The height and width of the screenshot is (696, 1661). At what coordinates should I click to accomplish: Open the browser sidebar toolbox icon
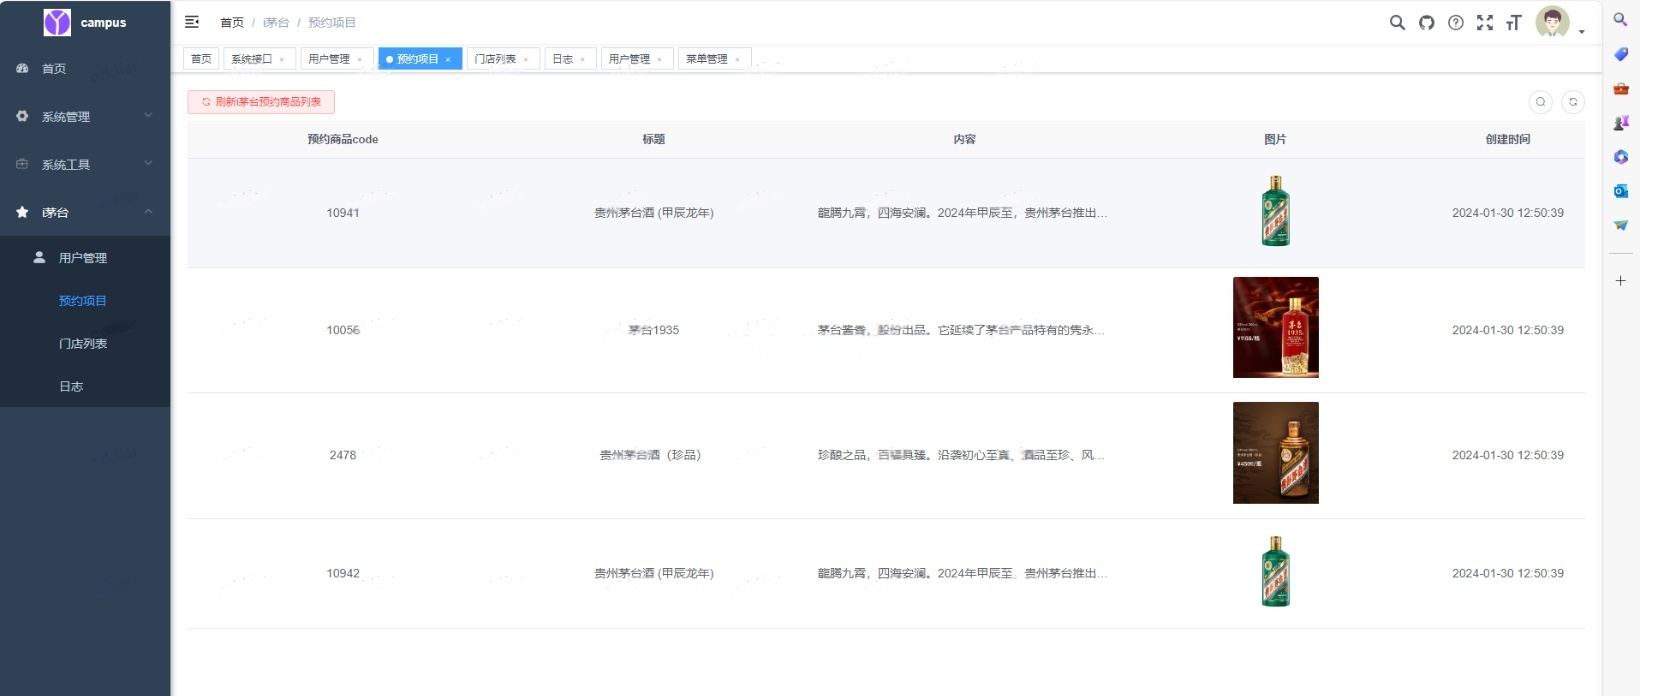[1621, 89]
